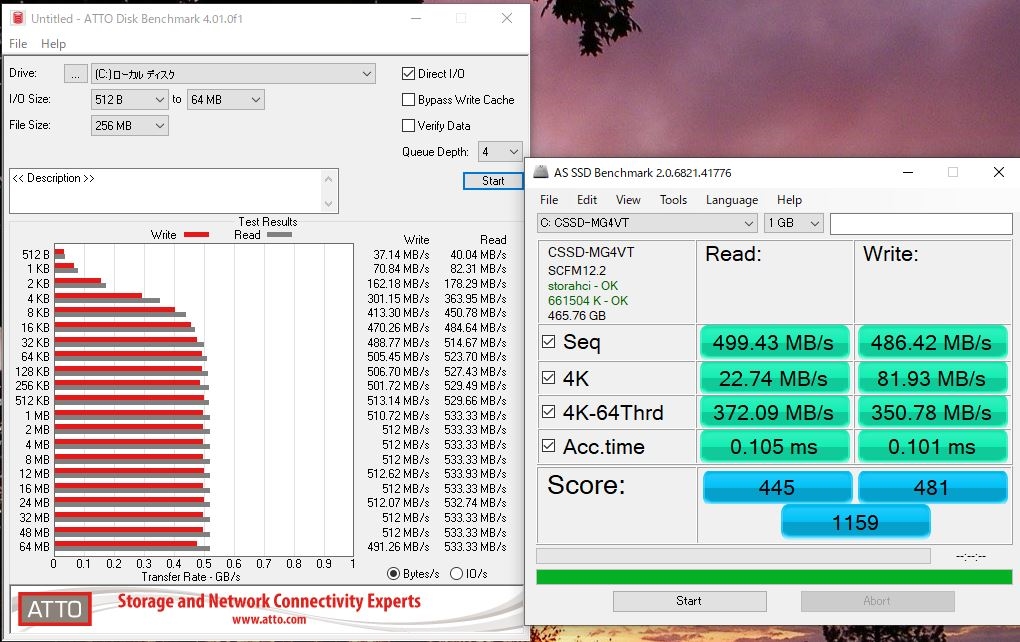
Task: Open the Edit menu in AS SSD
Action: pos(587,200)
